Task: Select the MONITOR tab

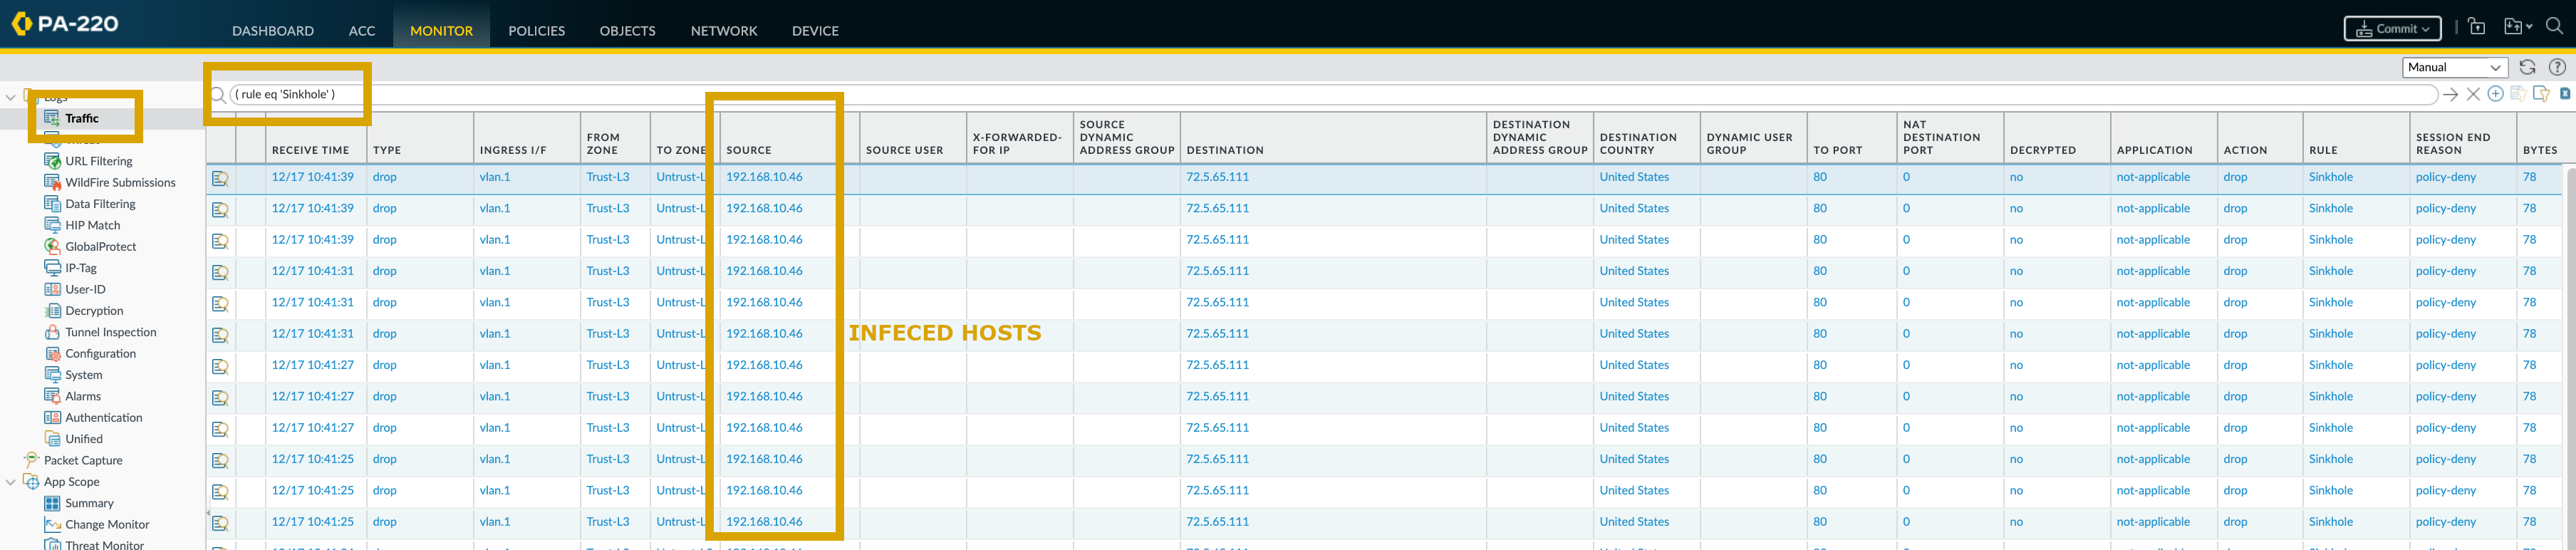Action: click(441, 31)
